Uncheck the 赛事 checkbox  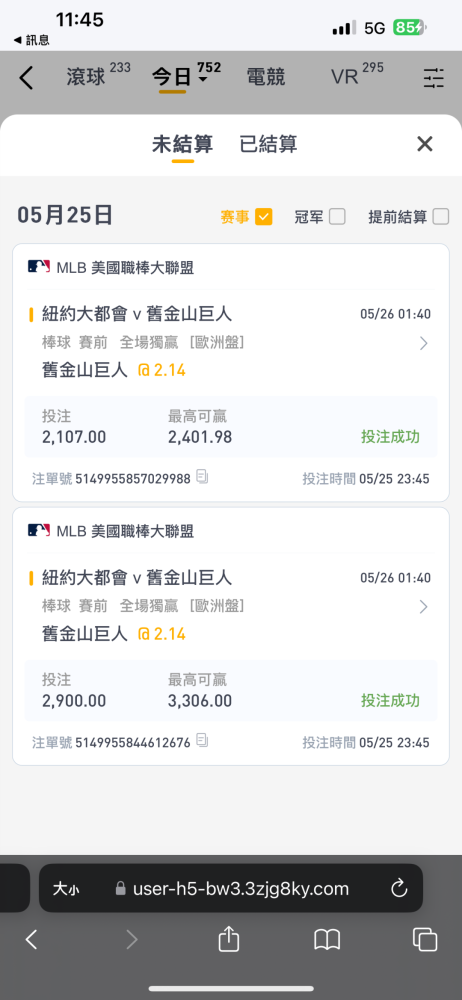[264, 217]
